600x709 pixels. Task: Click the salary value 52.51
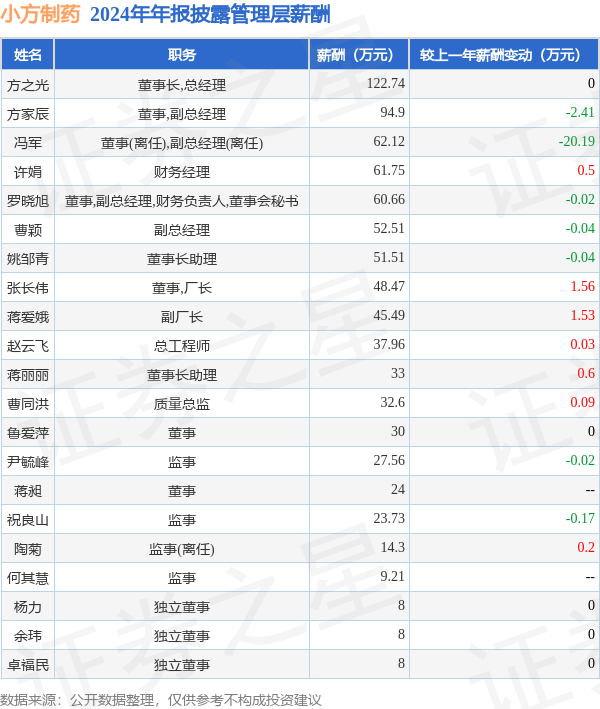click(389, 228)
